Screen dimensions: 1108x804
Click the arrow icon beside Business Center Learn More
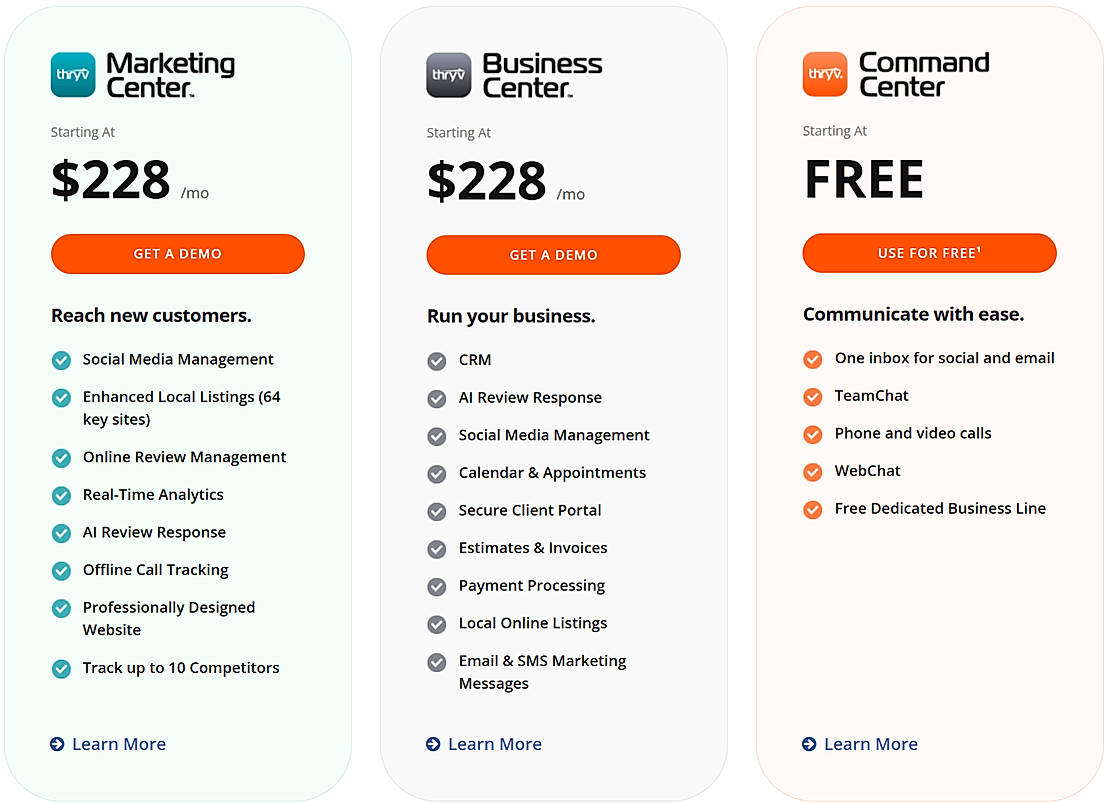click(x=433, y=744)
